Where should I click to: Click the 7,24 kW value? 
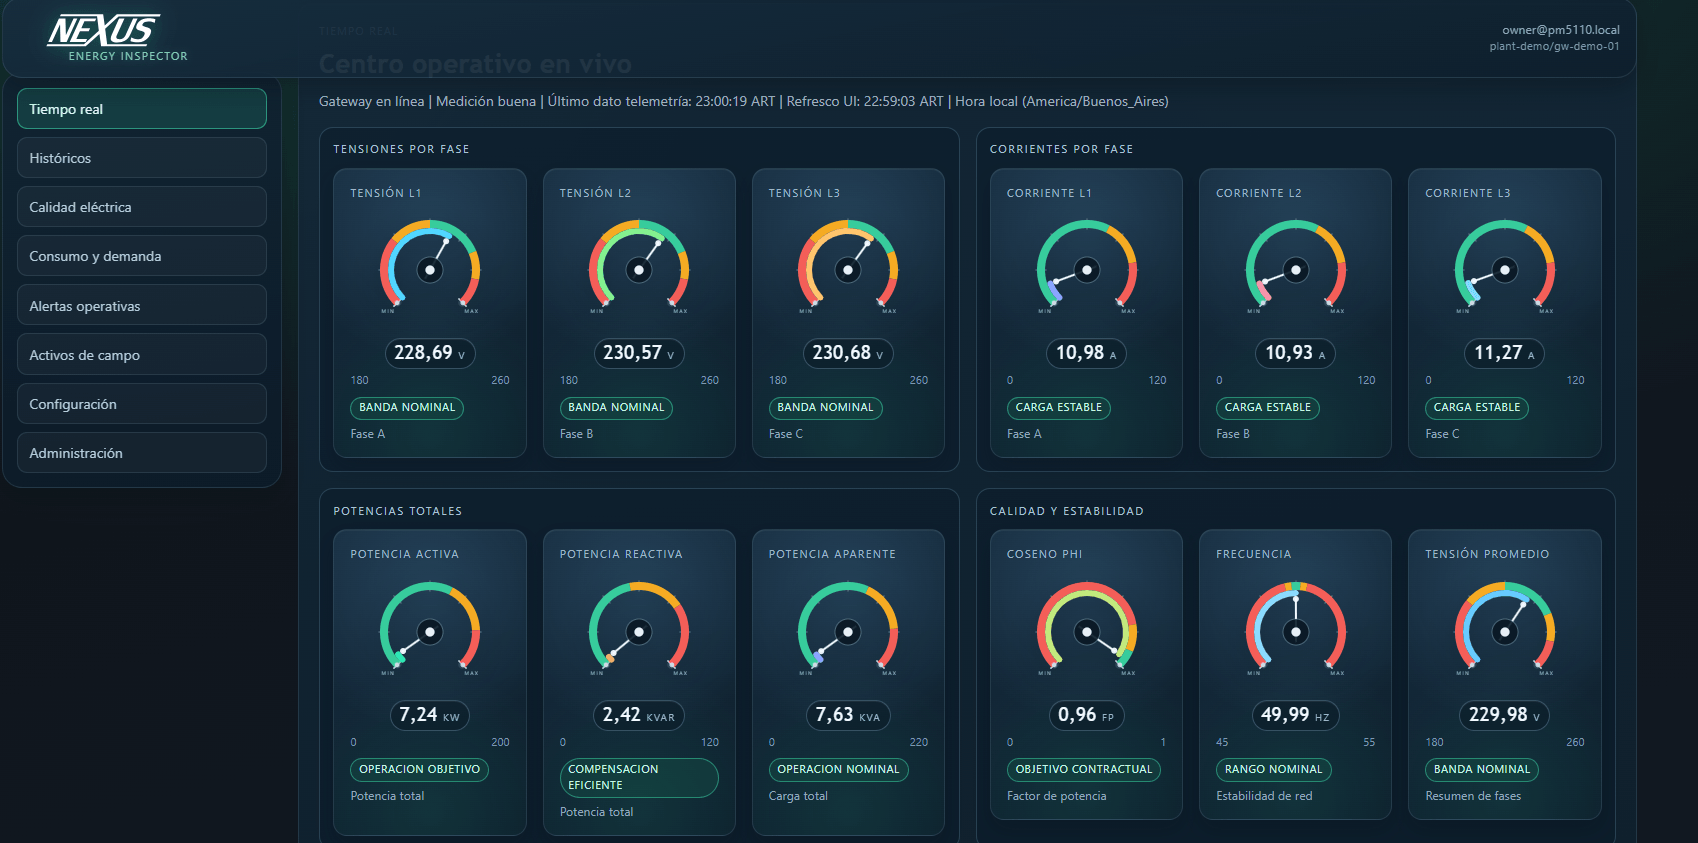pyautogui.click(x=430, y=715)
